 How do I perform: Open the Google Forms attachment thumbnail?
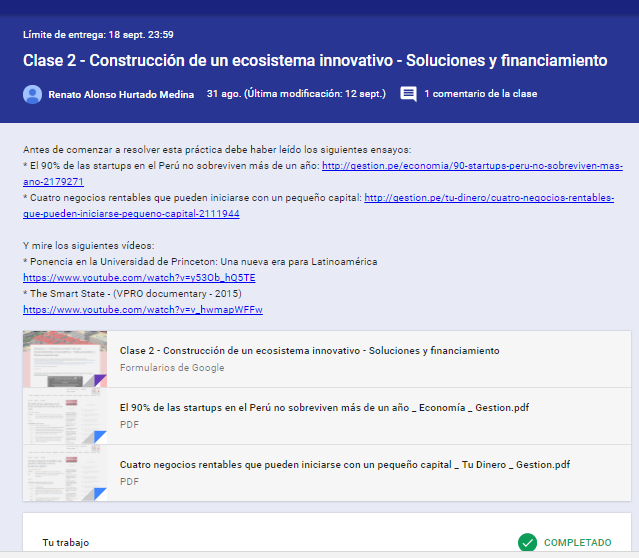pos(64,359)
